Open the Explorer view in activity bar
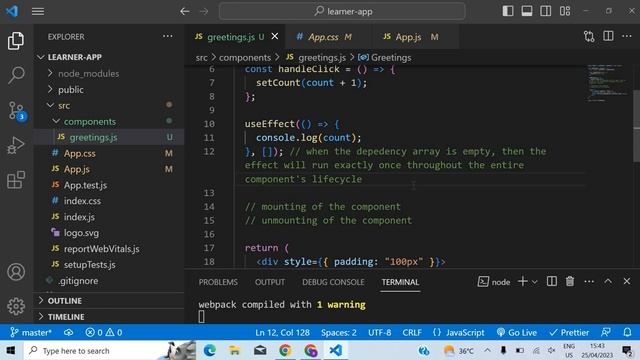The width and height of the screenshot is (640, 360). click(16, 41)
